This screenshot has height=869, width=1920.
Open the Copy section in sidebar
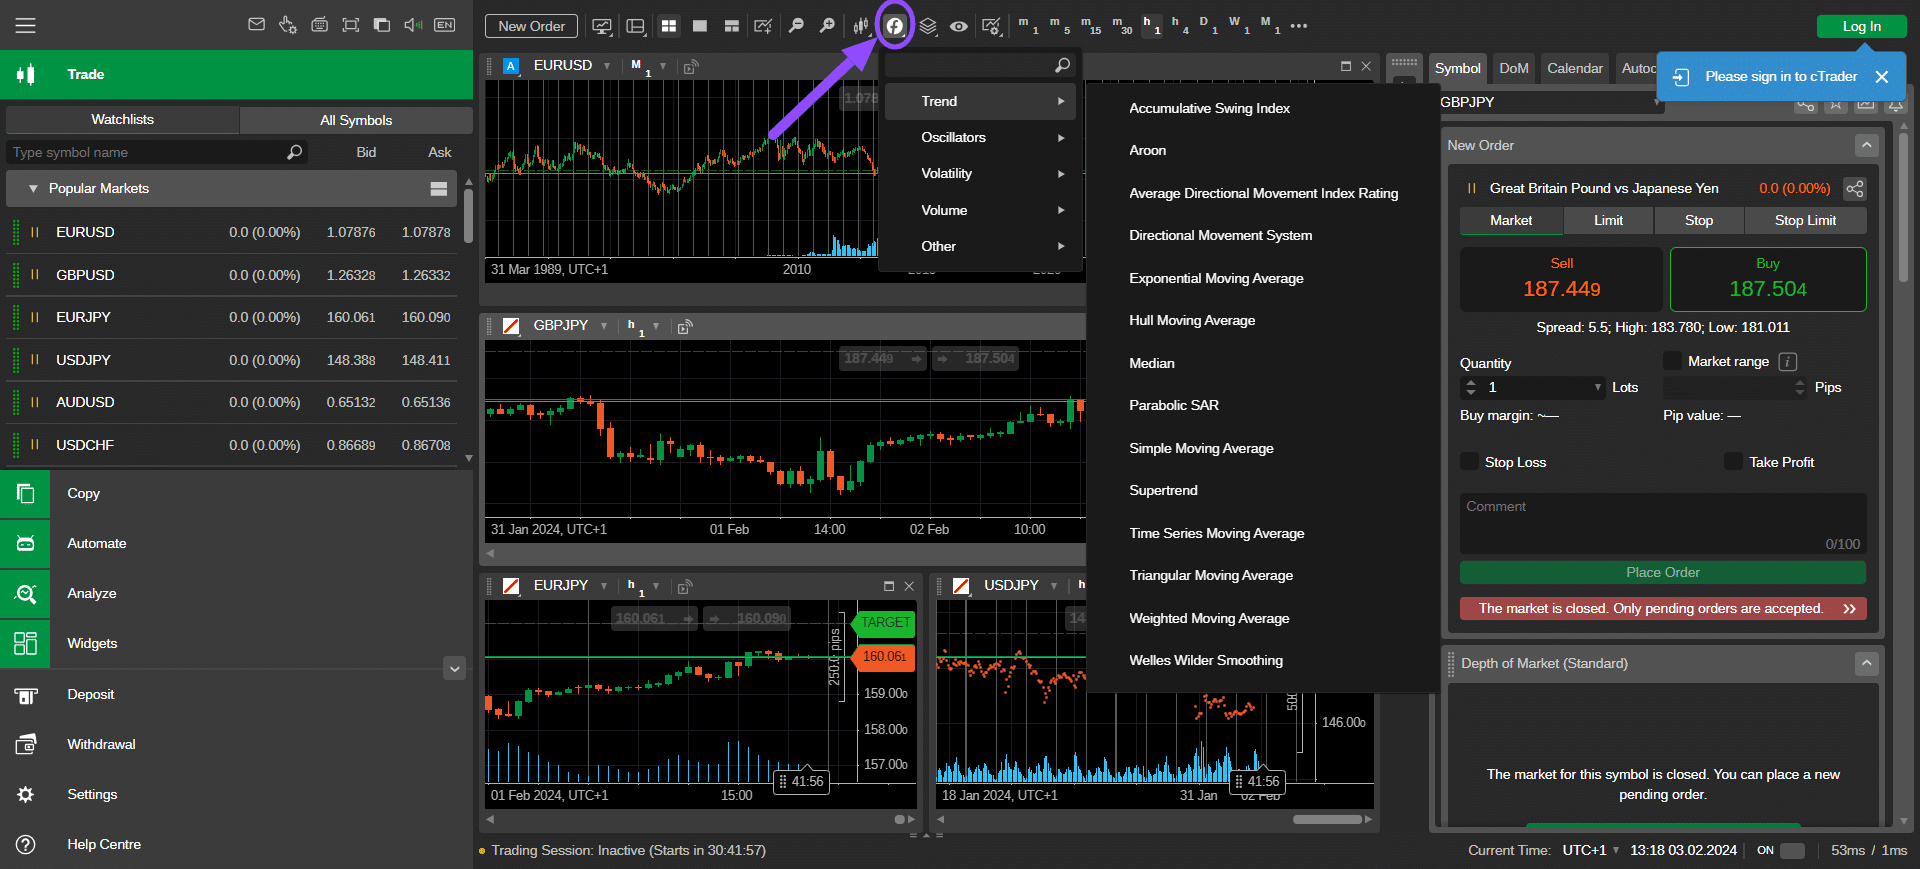click(236, 494)
